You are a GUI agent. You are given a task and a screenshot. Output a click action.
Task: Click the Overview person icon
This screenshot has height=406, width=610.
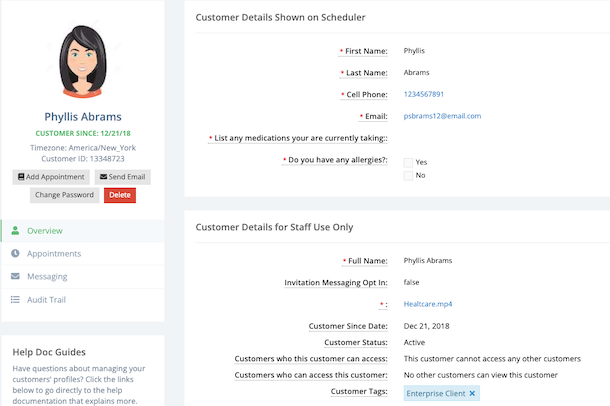coord(15,231)
